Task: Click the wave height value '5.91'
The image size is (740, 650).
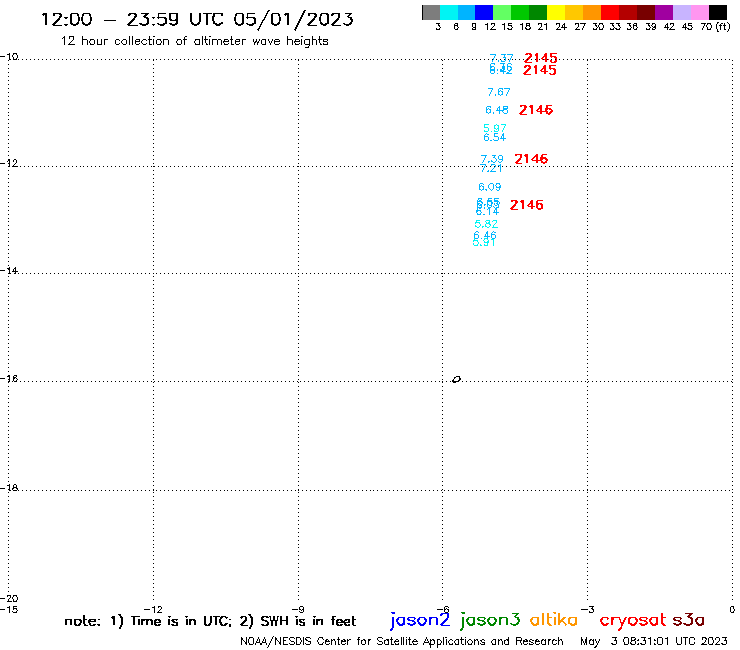Action: pos(484,243)
